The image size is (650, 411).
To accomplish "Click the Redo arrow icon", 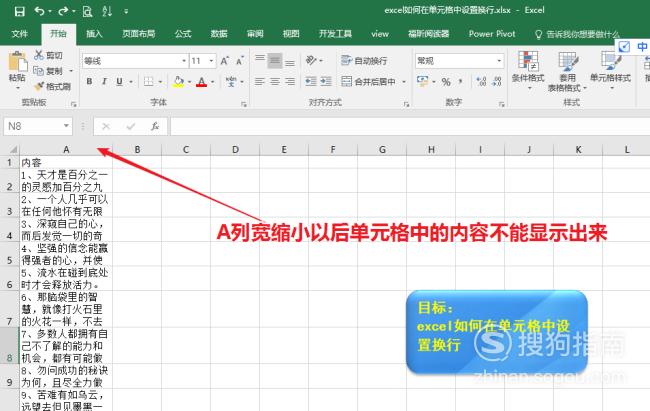I will [x=63, y=11].
